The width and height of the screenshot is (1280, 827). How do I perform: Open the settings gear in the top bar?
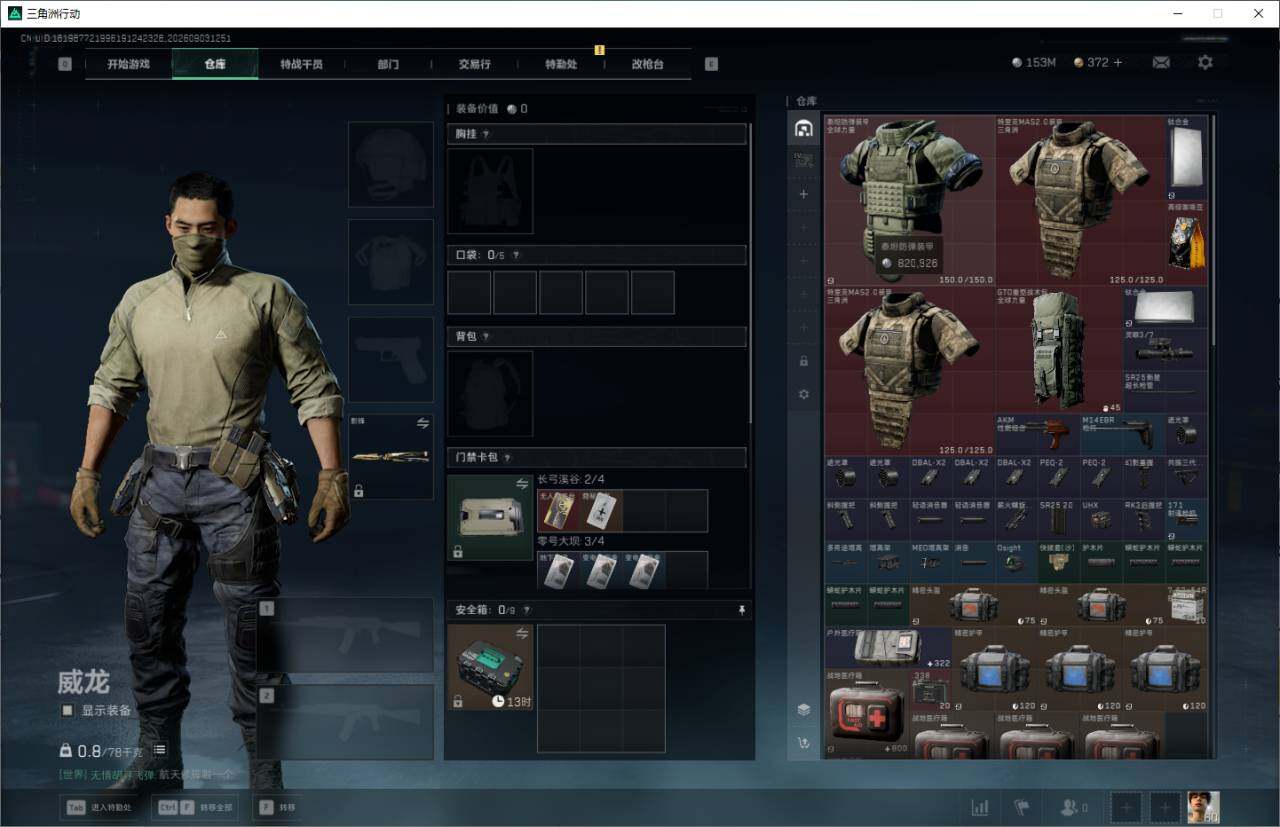coord(1205,62)
